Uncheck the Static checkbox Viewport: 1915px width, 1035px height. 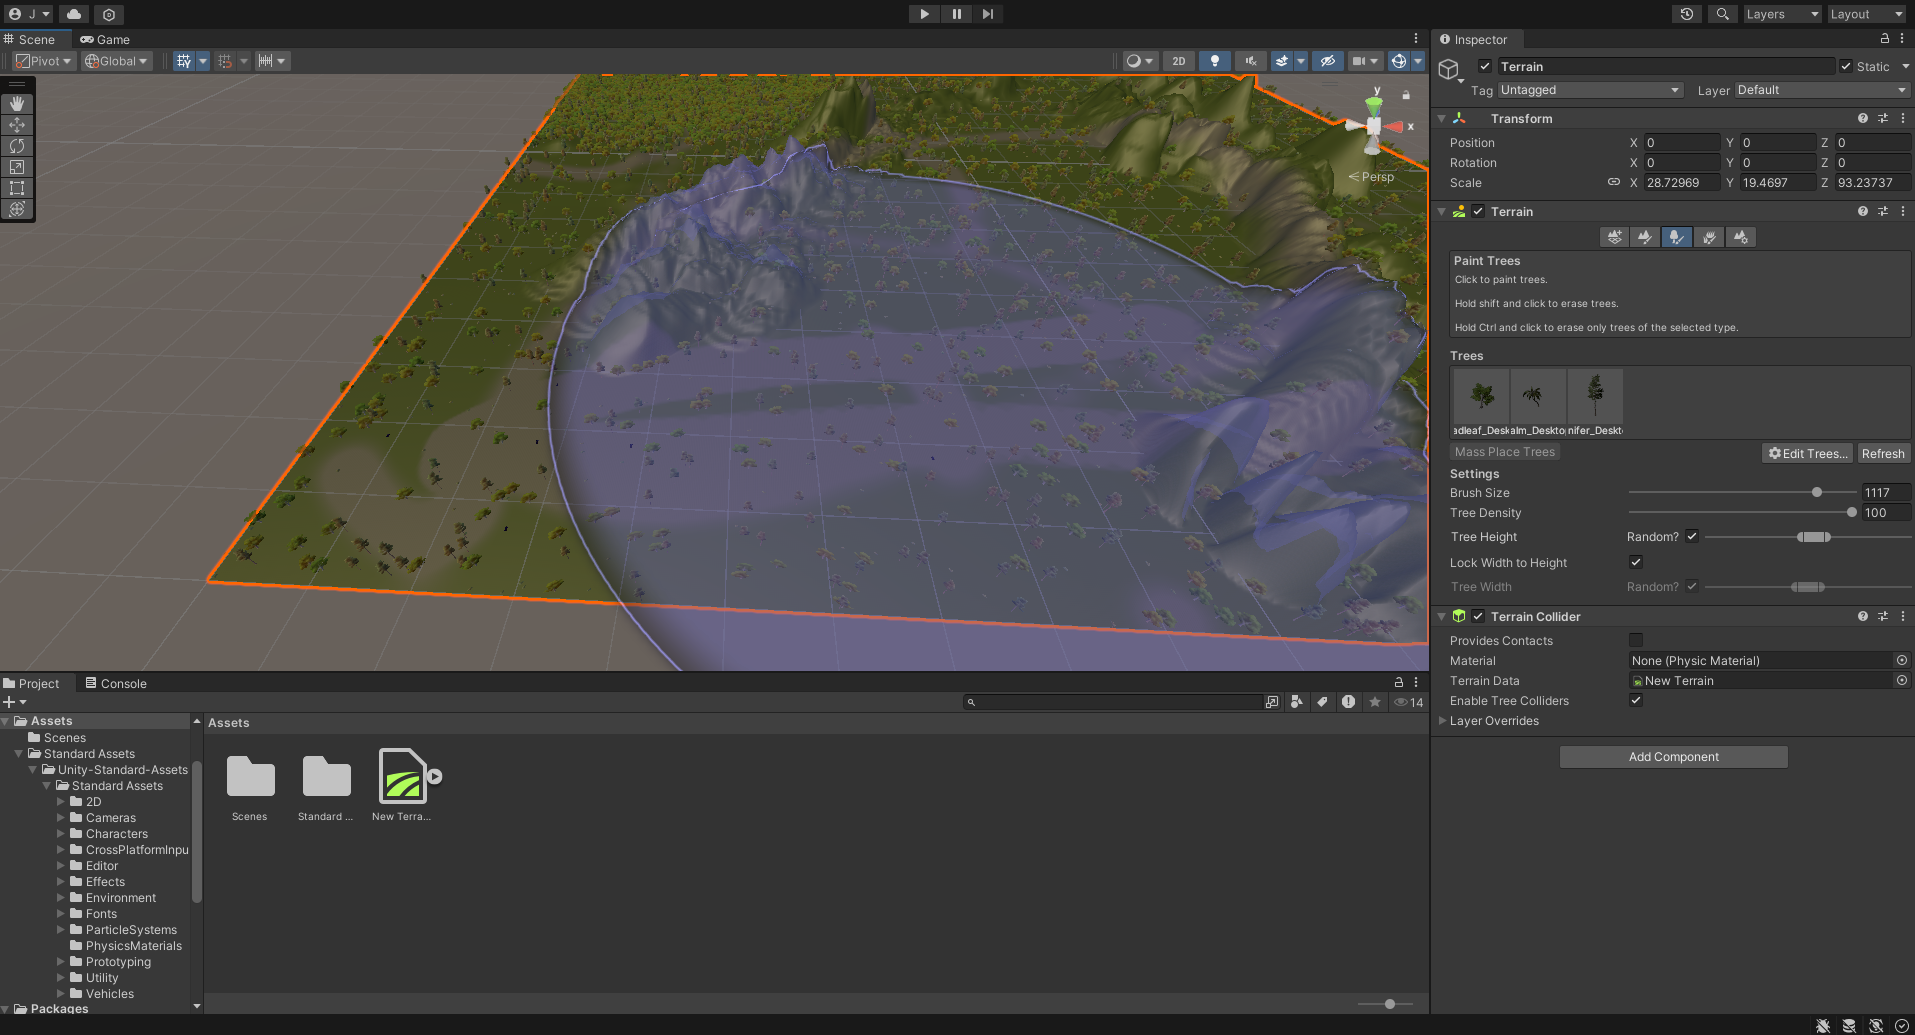point(1846,67)
